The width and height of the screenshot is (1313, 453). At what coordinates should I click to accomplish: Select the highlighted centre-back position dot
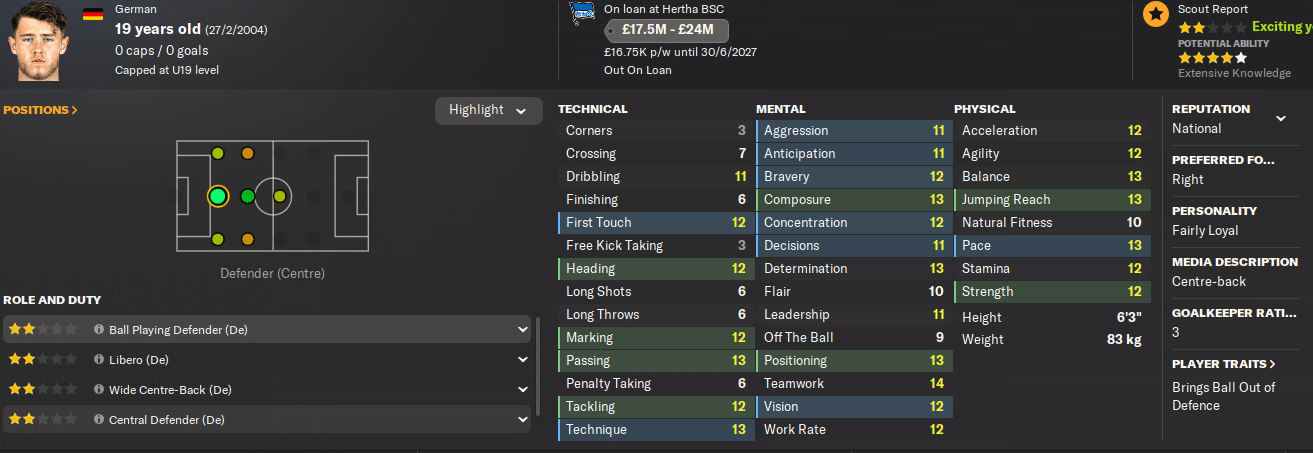(218, 196)
